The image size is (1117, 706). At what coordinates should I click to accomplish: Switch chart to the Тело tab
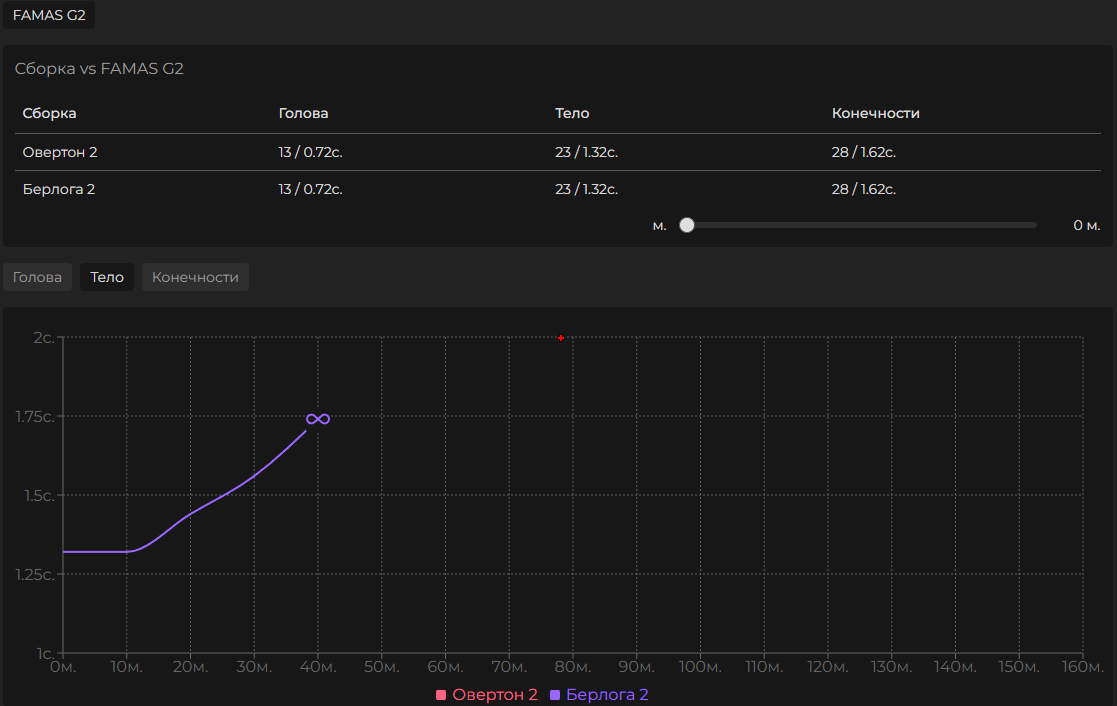click(107, 277)
